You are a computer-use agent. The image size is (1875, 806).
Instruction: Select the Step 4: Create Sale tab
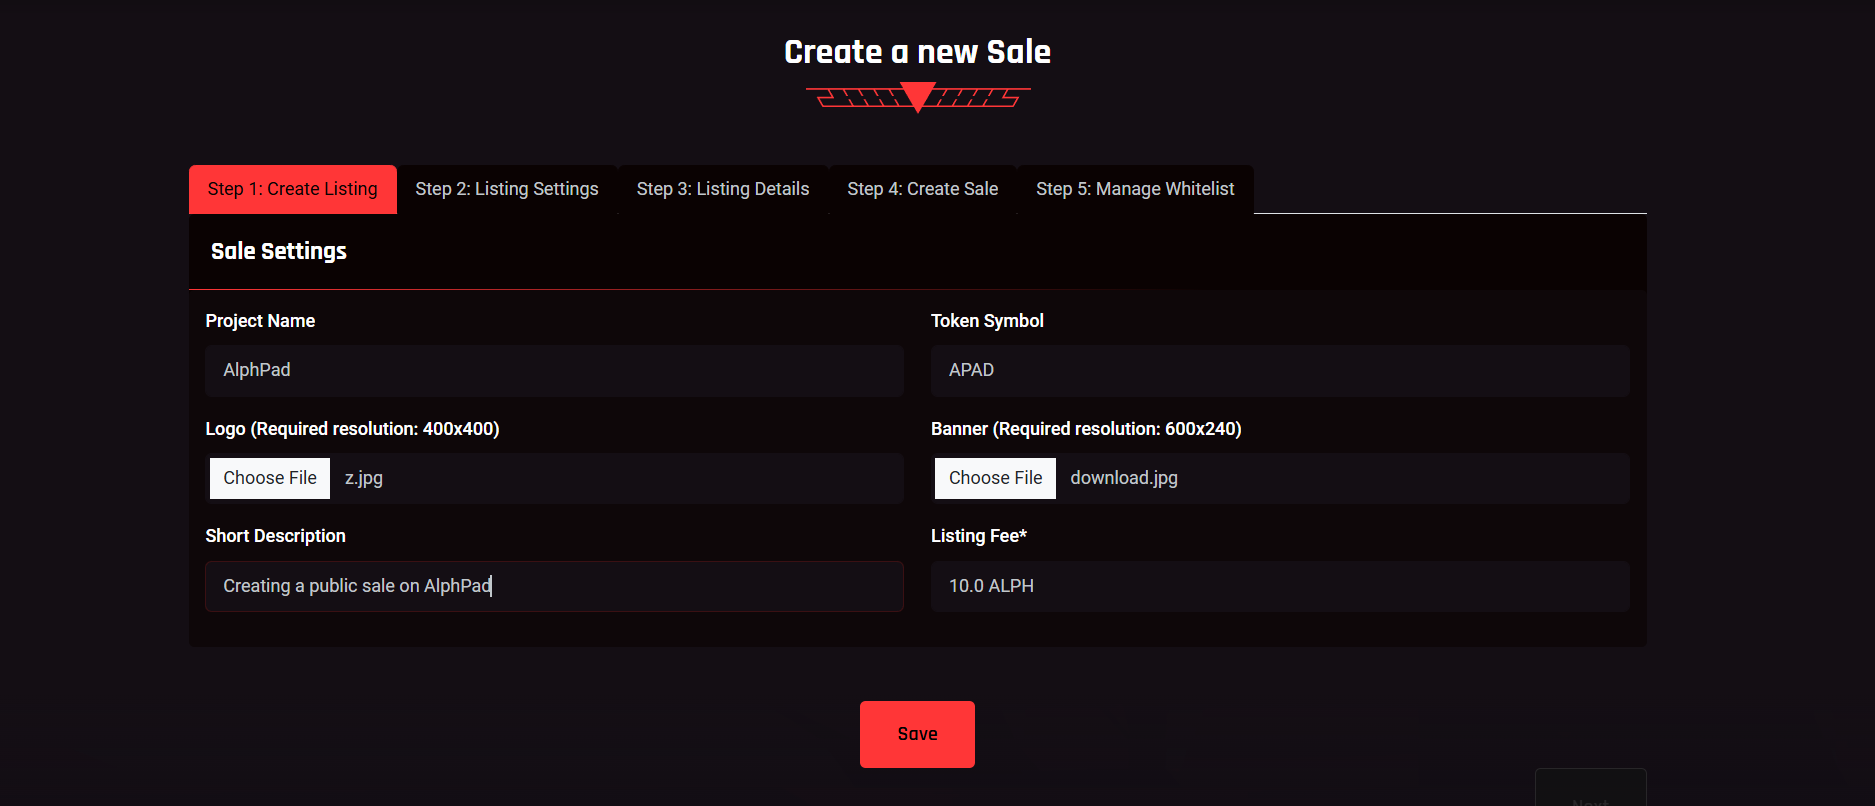tap(922, 189)
